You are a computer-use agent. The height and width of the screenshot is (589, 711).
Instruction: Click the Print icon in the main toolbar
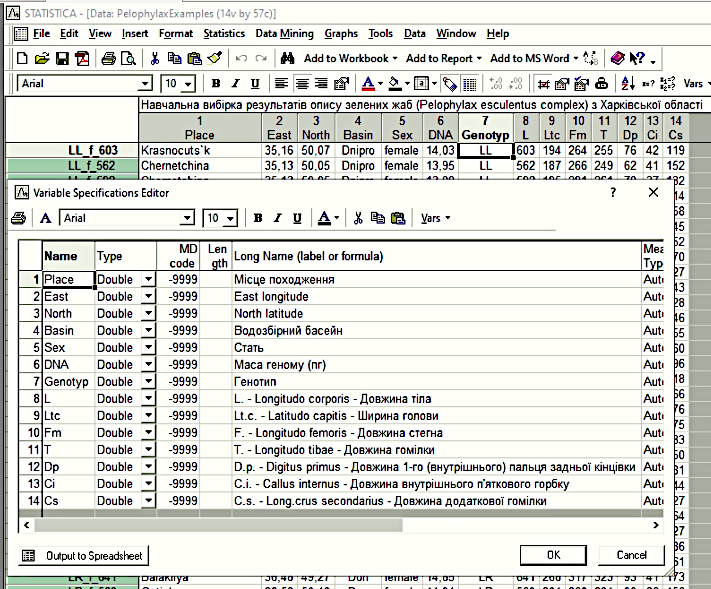coord(106,59)
